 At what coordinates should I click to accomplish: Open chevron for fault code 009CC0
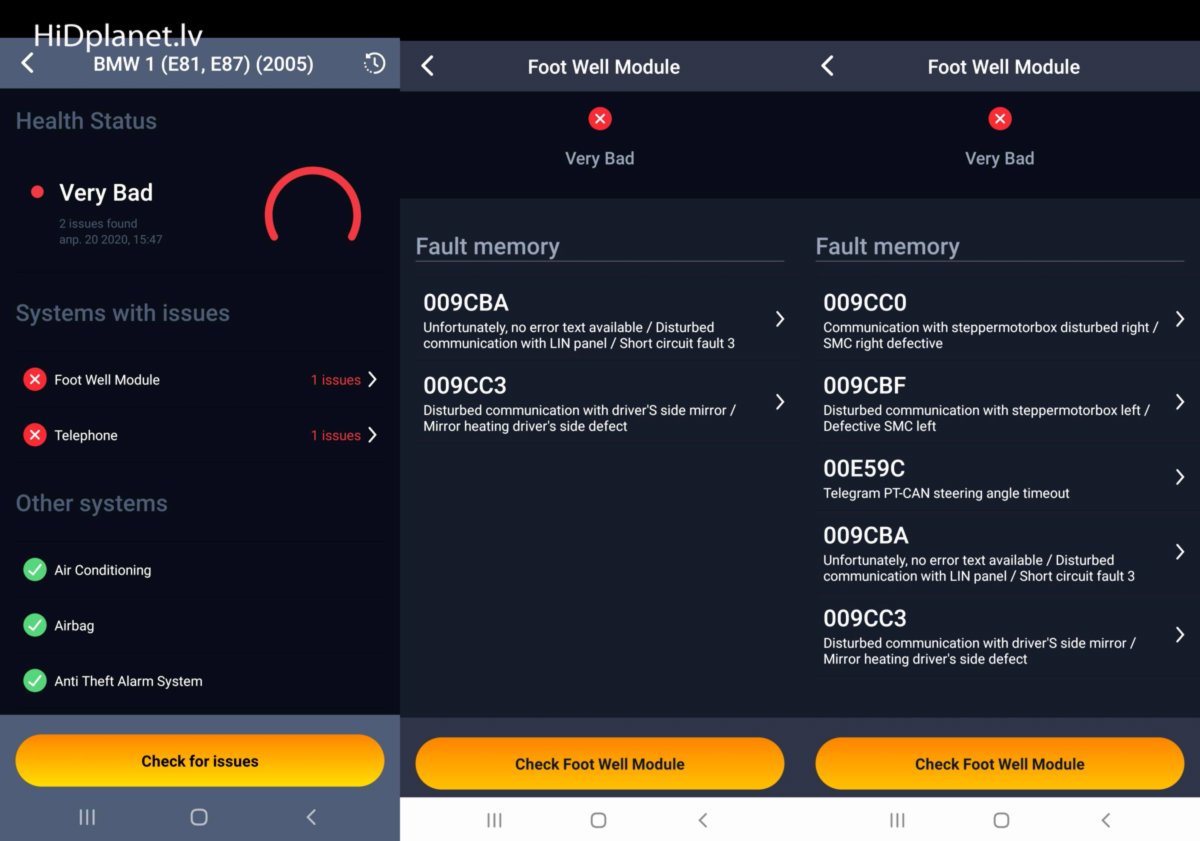pyautogui.click(x=1180, y=319)
